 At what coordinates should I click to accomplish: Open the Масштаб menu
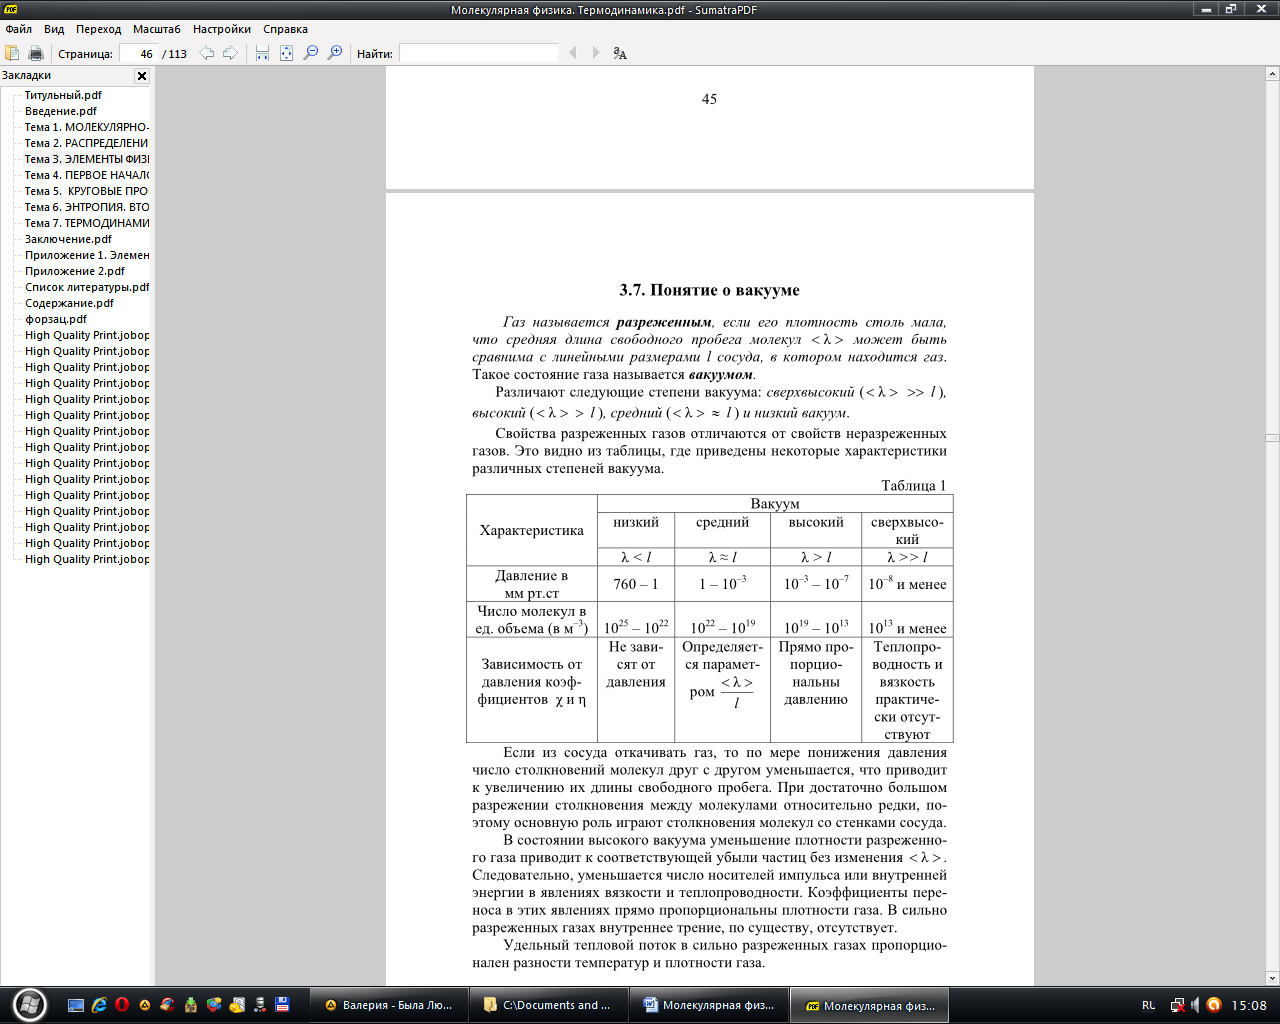click(x=157, y=29)
